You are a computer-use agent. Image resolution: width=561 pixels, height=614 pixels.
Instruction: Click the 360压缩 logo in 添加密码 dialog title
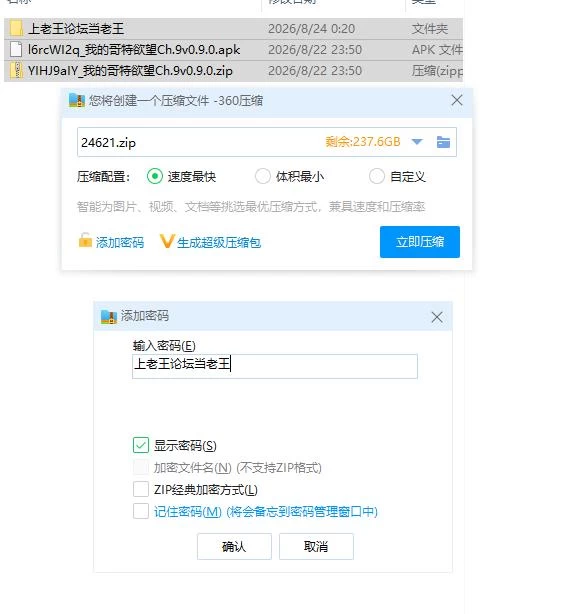click(109, 316)
